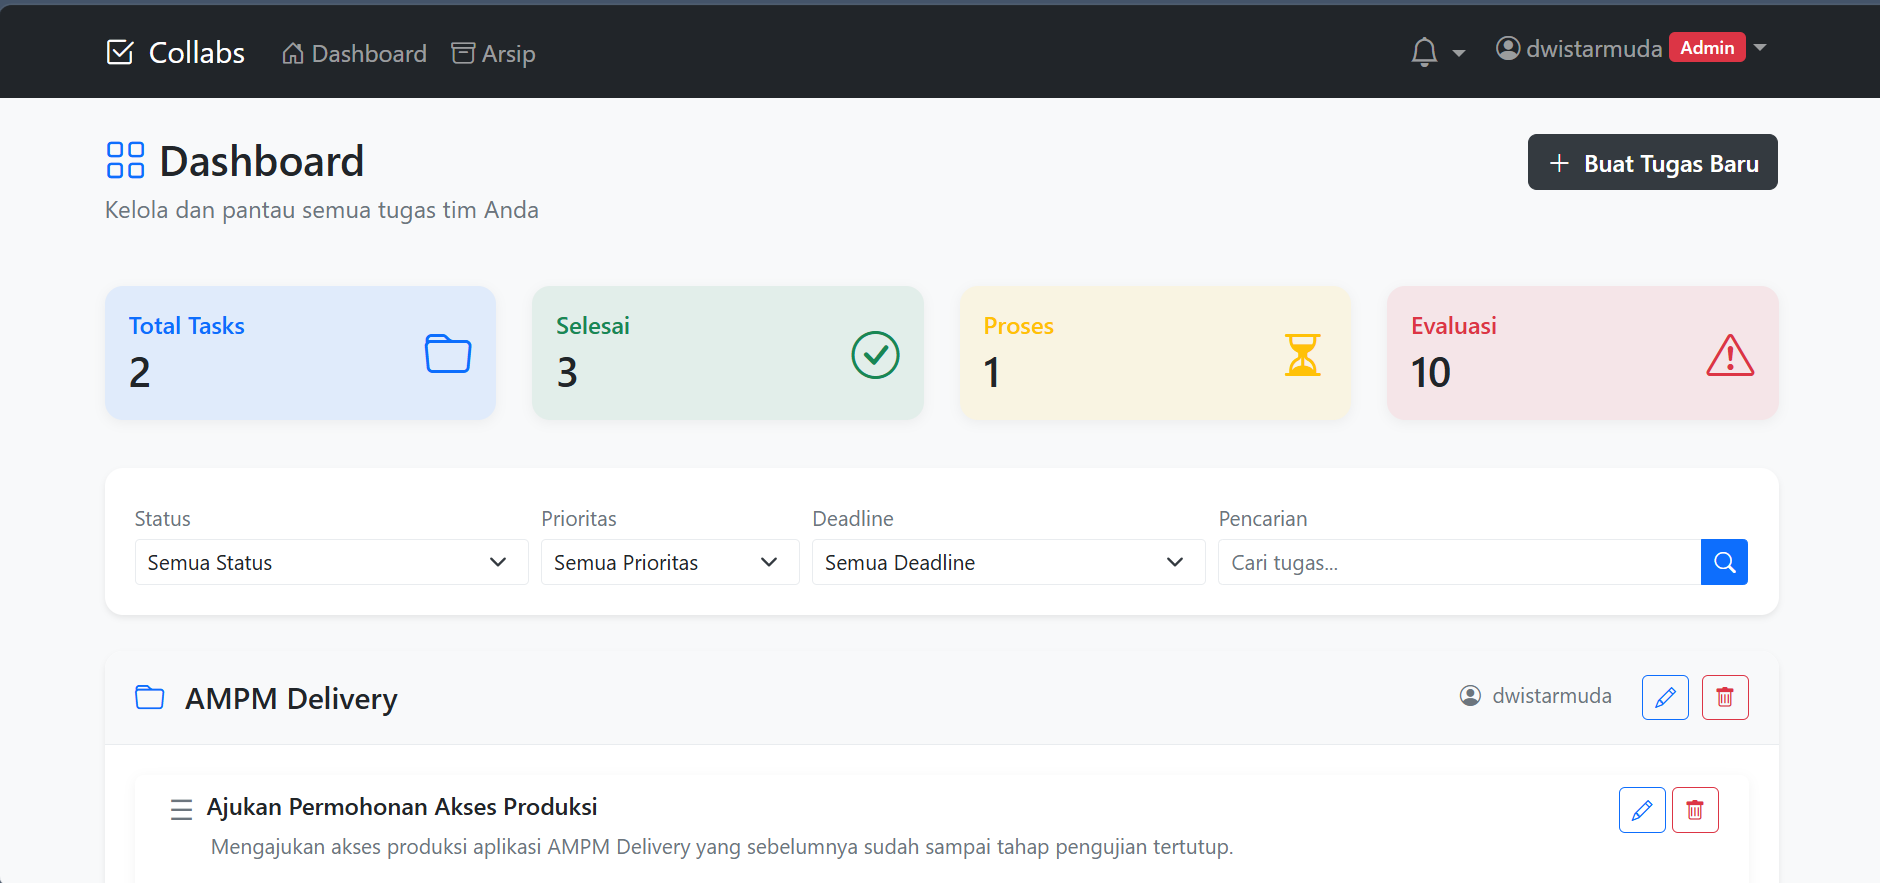Edit the AMPM Delivery project with pencil icon
Image resolution: width=1880 pixels, height=883 pixels.
point(1665,697)
